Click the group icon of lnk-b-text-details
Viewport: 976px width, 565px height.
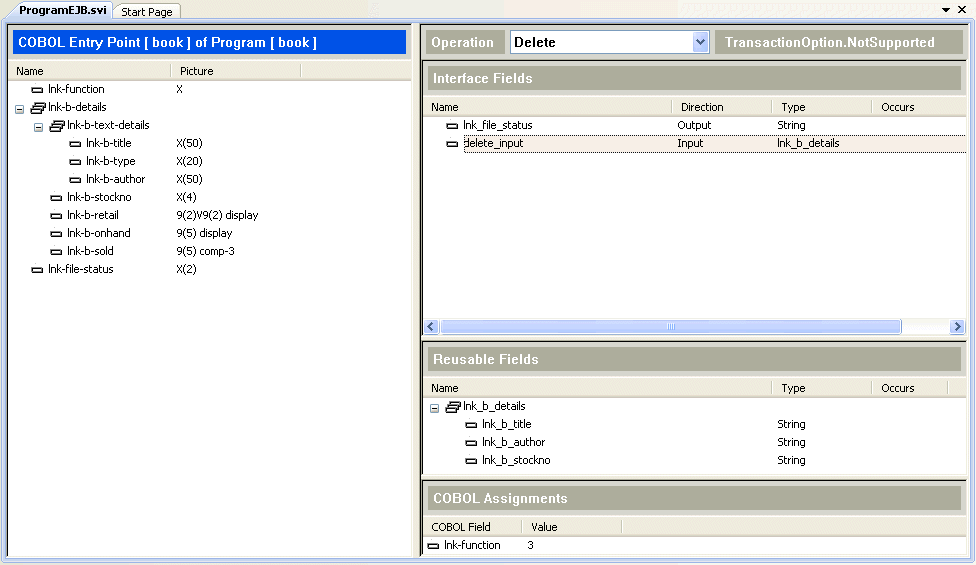click(57, 126)
